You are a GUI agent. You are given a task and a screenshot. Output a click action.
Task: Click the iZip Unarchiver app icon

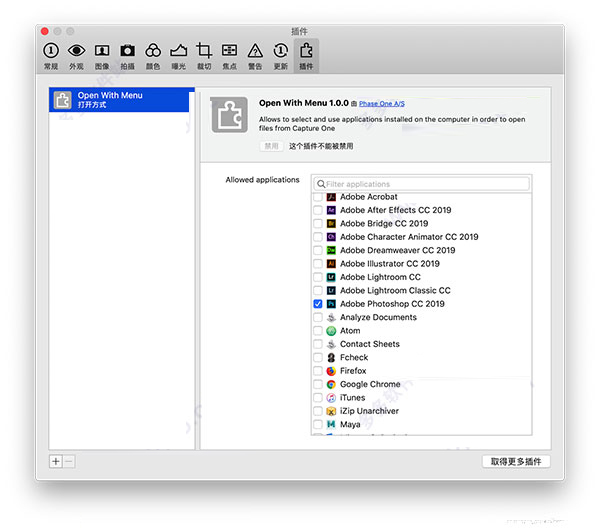331,411
